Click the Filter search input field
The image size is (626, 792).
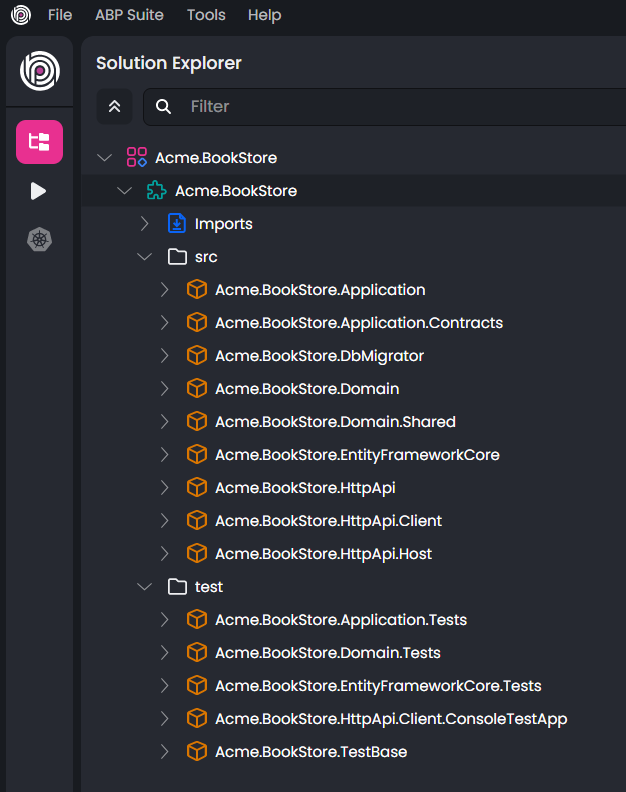(x=400, y=106)
